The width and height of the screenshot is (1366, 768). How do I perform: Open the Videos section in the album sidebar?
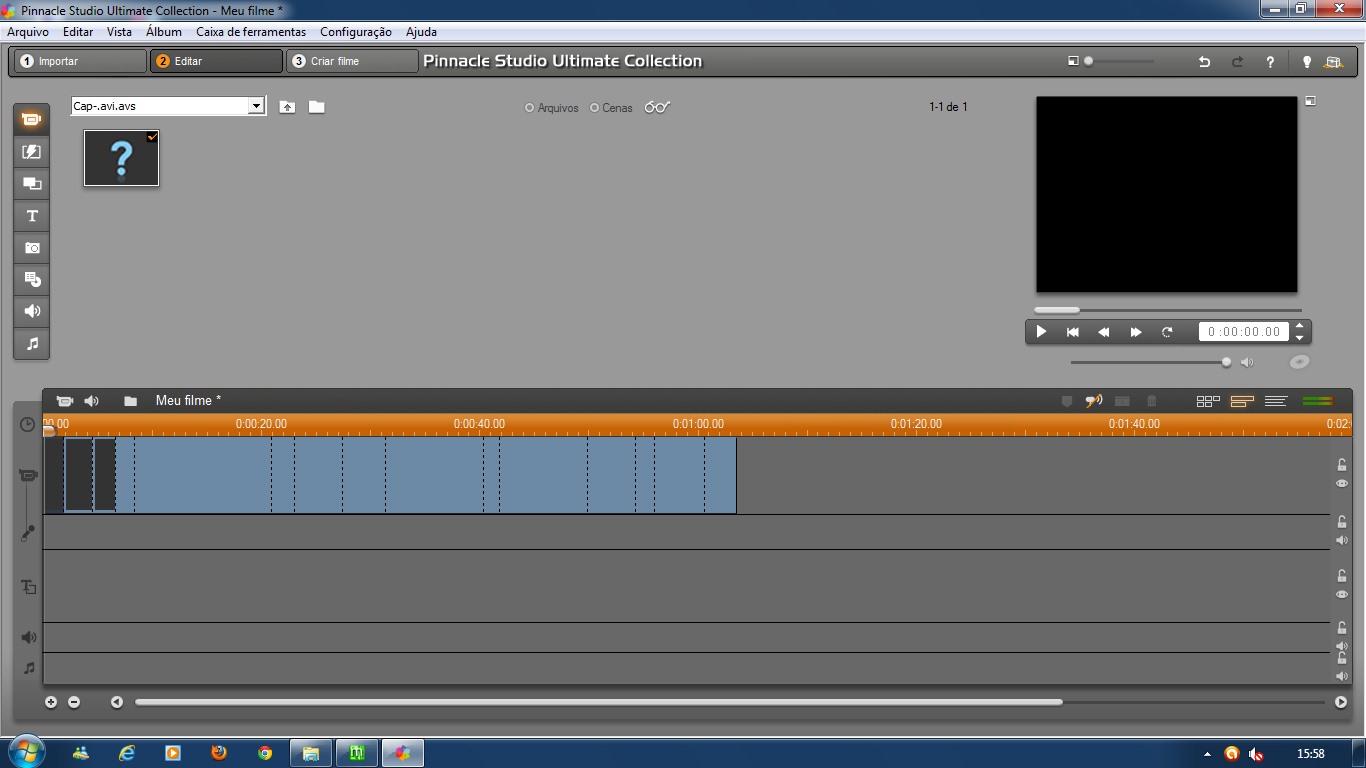(x=32, y=119)
